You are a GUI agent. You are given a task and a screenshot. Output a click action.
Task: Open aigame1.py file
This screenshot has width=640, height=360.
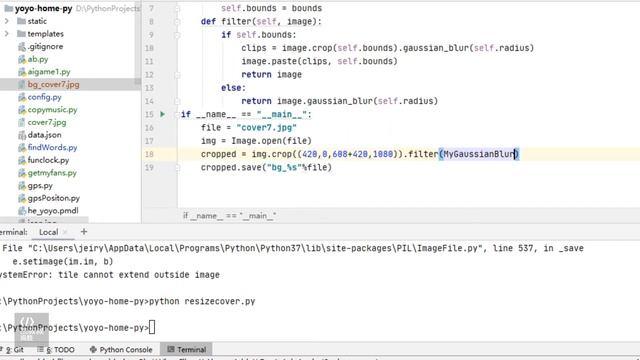(x=49, y=72)
